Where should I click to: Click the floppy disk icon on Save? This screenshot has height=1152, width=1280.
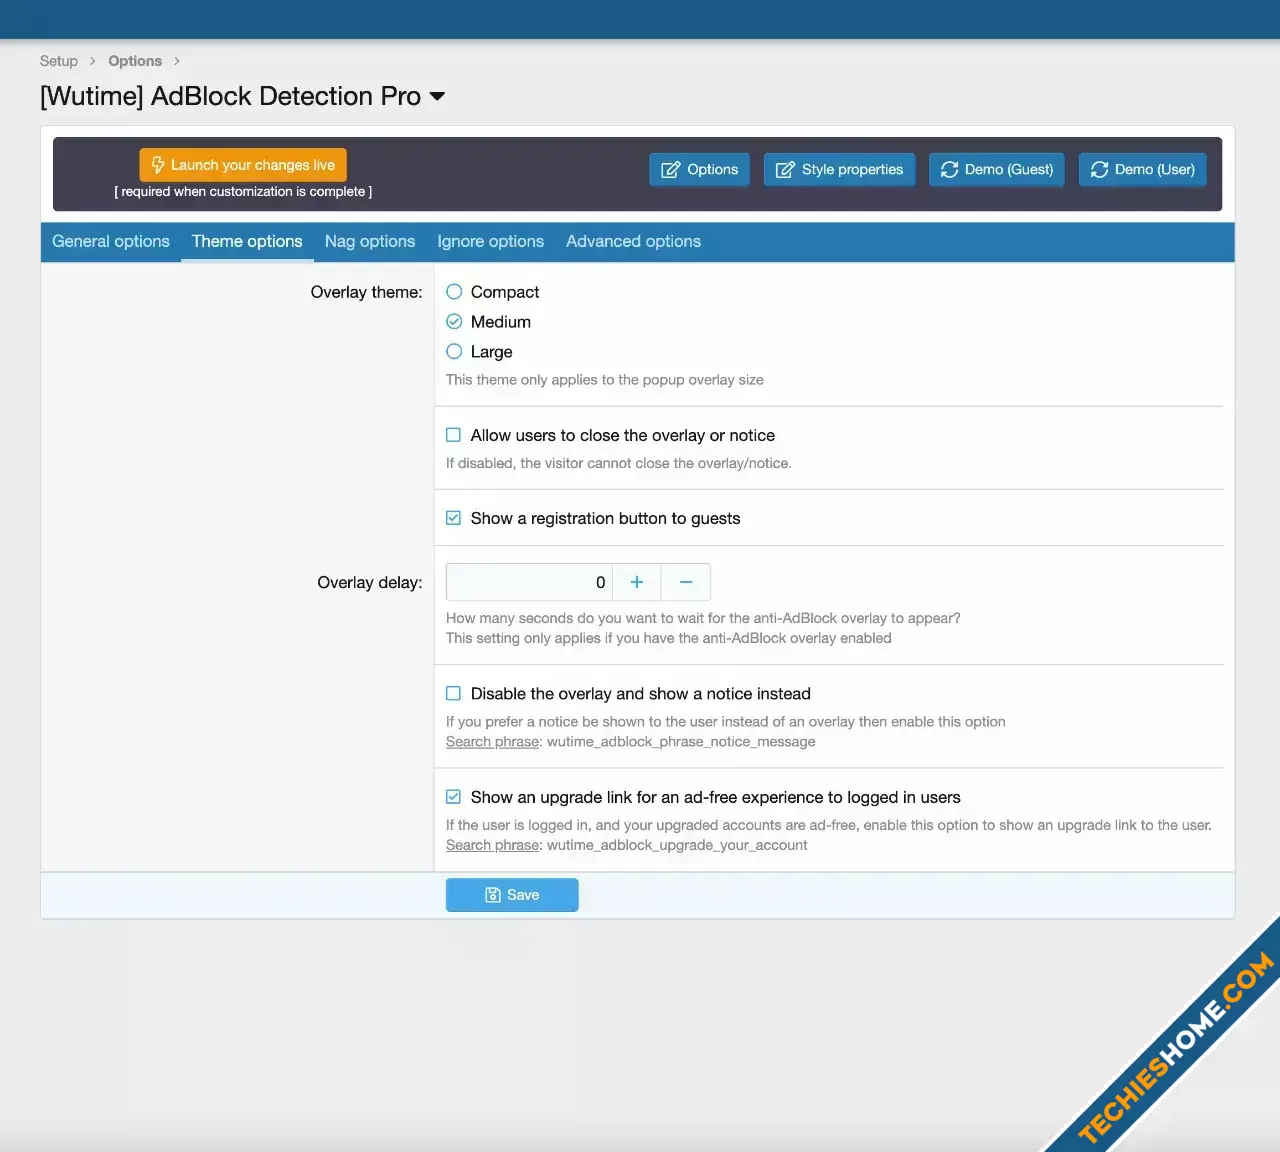(493, 895)
